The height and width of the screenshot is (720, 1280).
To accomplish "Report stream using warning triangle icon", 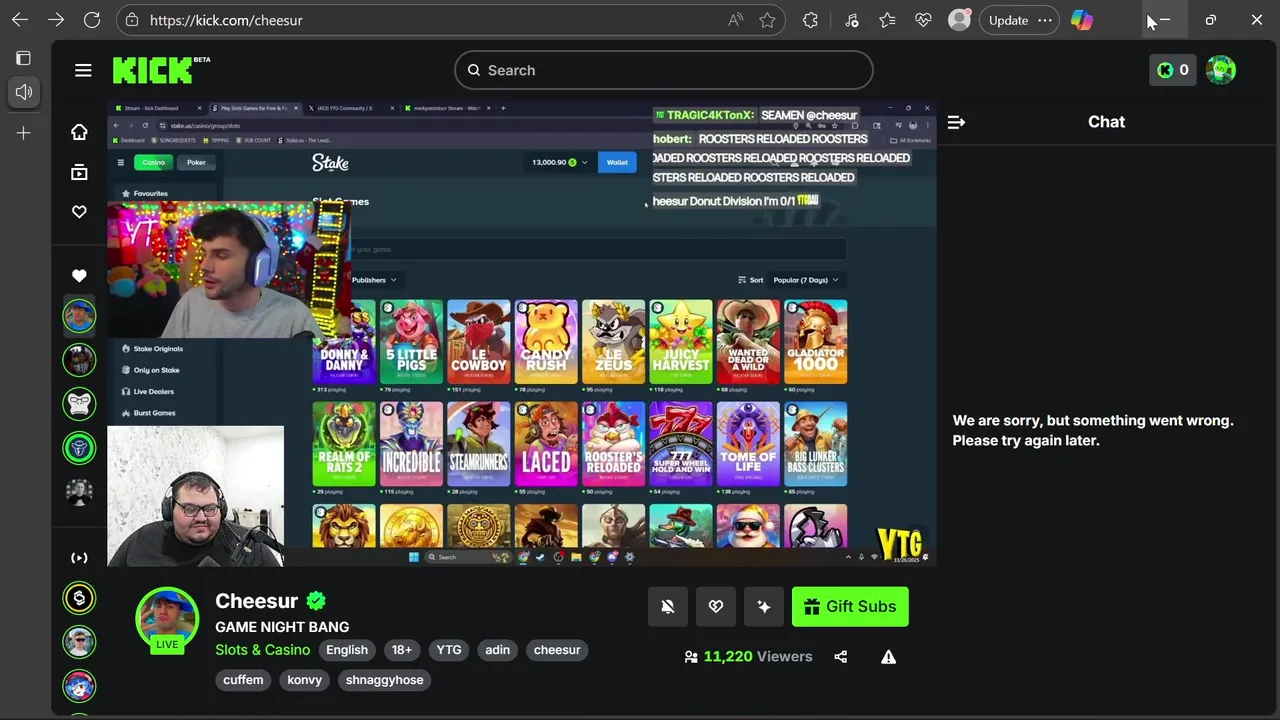I will tap(888, 657).
